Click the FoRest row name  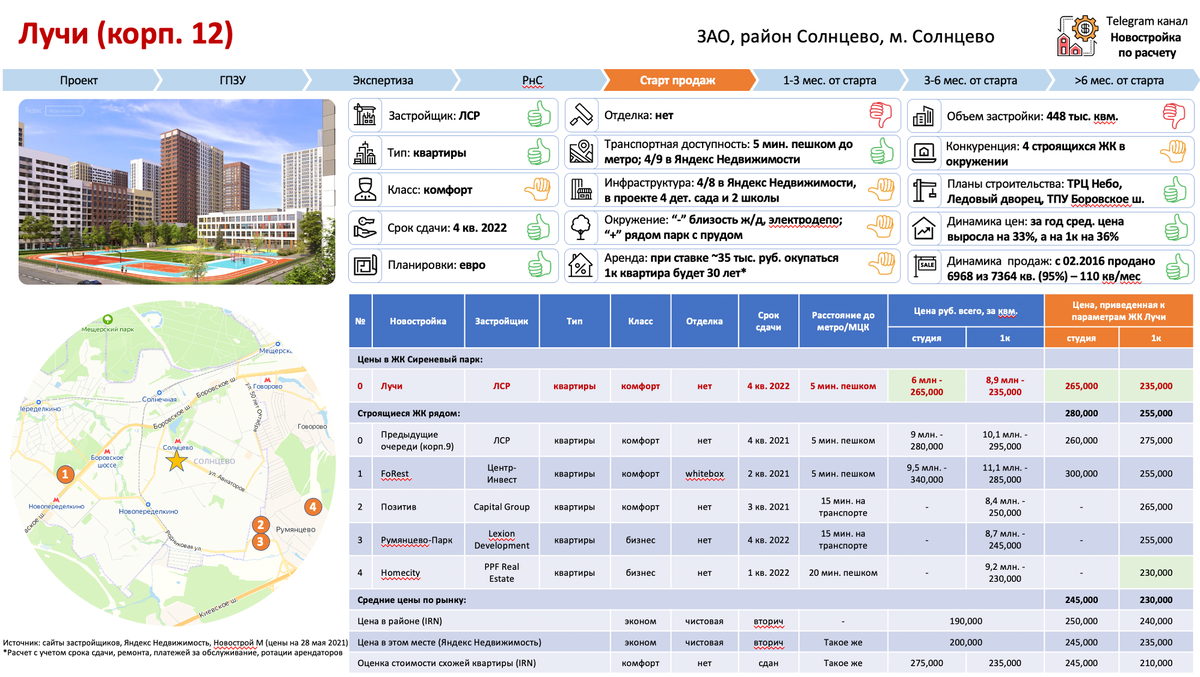(x=396, y=474)
